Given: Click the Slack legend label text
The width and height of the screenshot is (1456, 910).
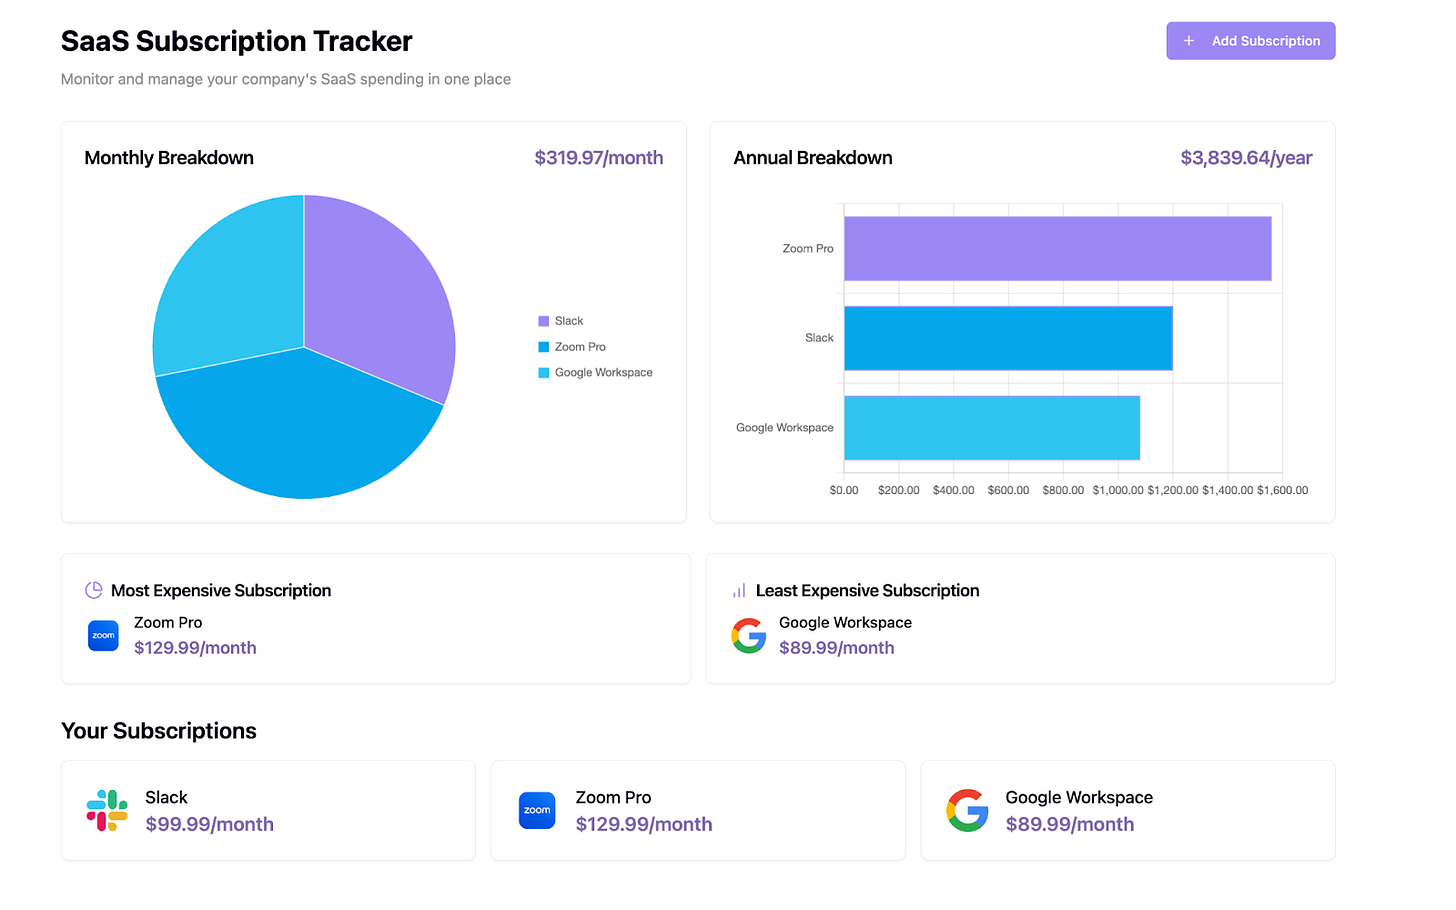Looking at the screenshot, I should coord(569,321).
